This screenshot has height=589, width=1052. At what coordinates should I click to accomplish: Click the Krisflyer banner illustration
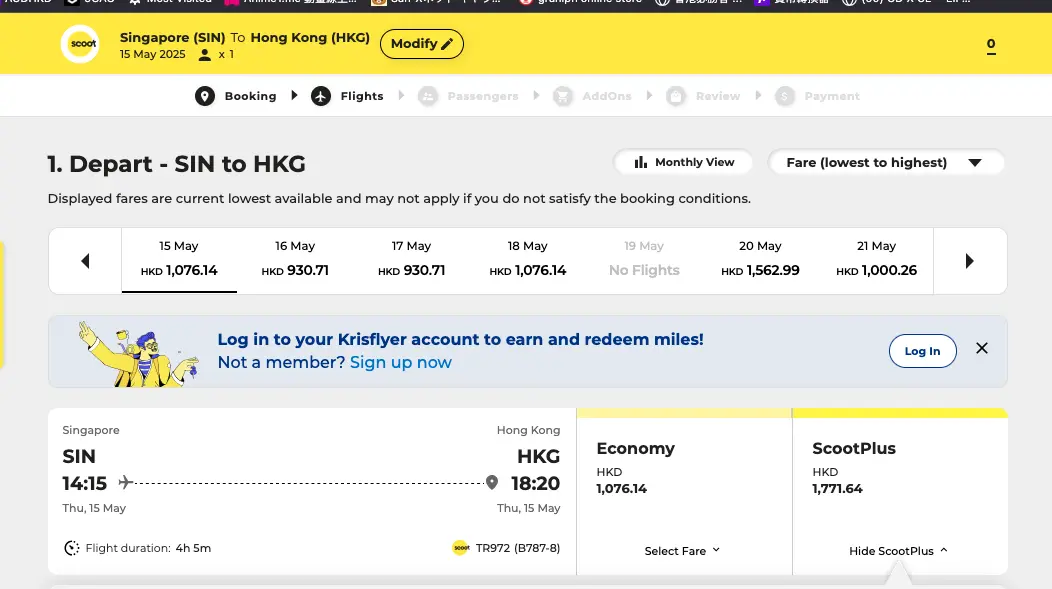(138, 353)
